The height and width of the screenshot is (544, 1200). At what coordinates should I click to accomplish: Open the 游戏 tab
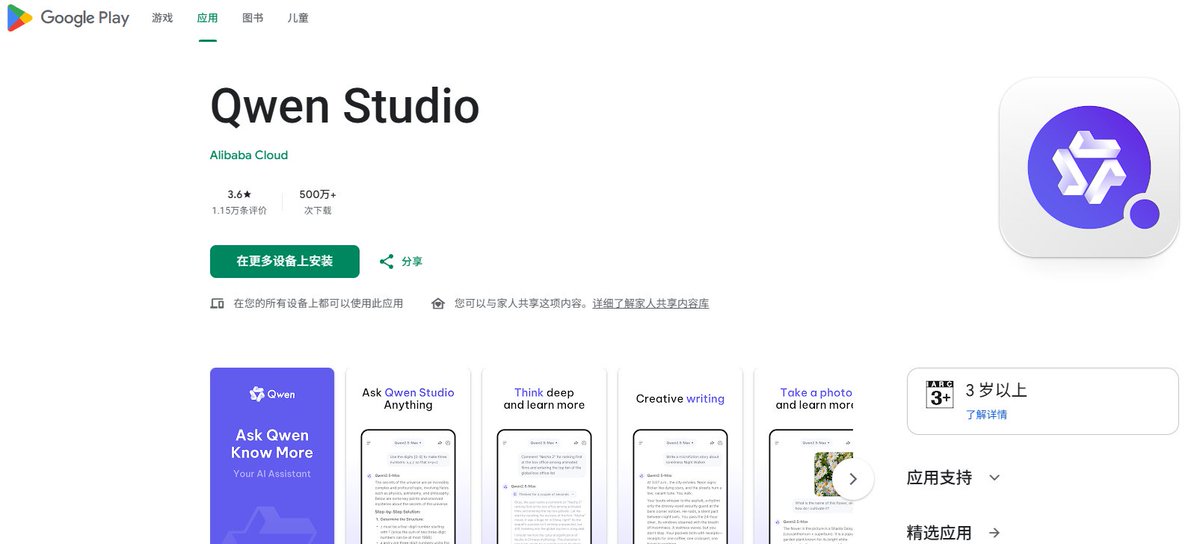(x=162, y=18)
